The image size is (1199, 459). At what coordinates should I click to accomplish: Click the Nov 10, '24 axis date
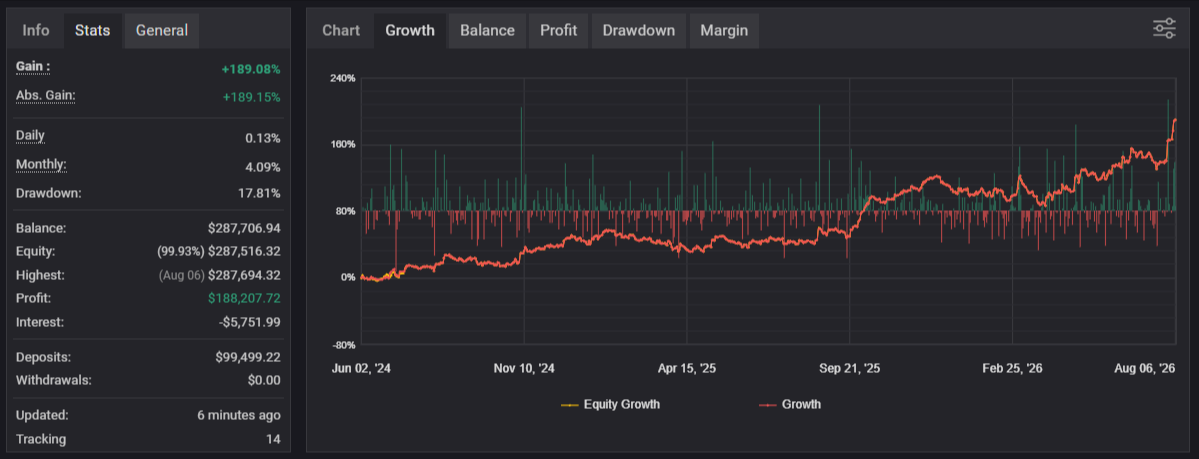[525, 368]
